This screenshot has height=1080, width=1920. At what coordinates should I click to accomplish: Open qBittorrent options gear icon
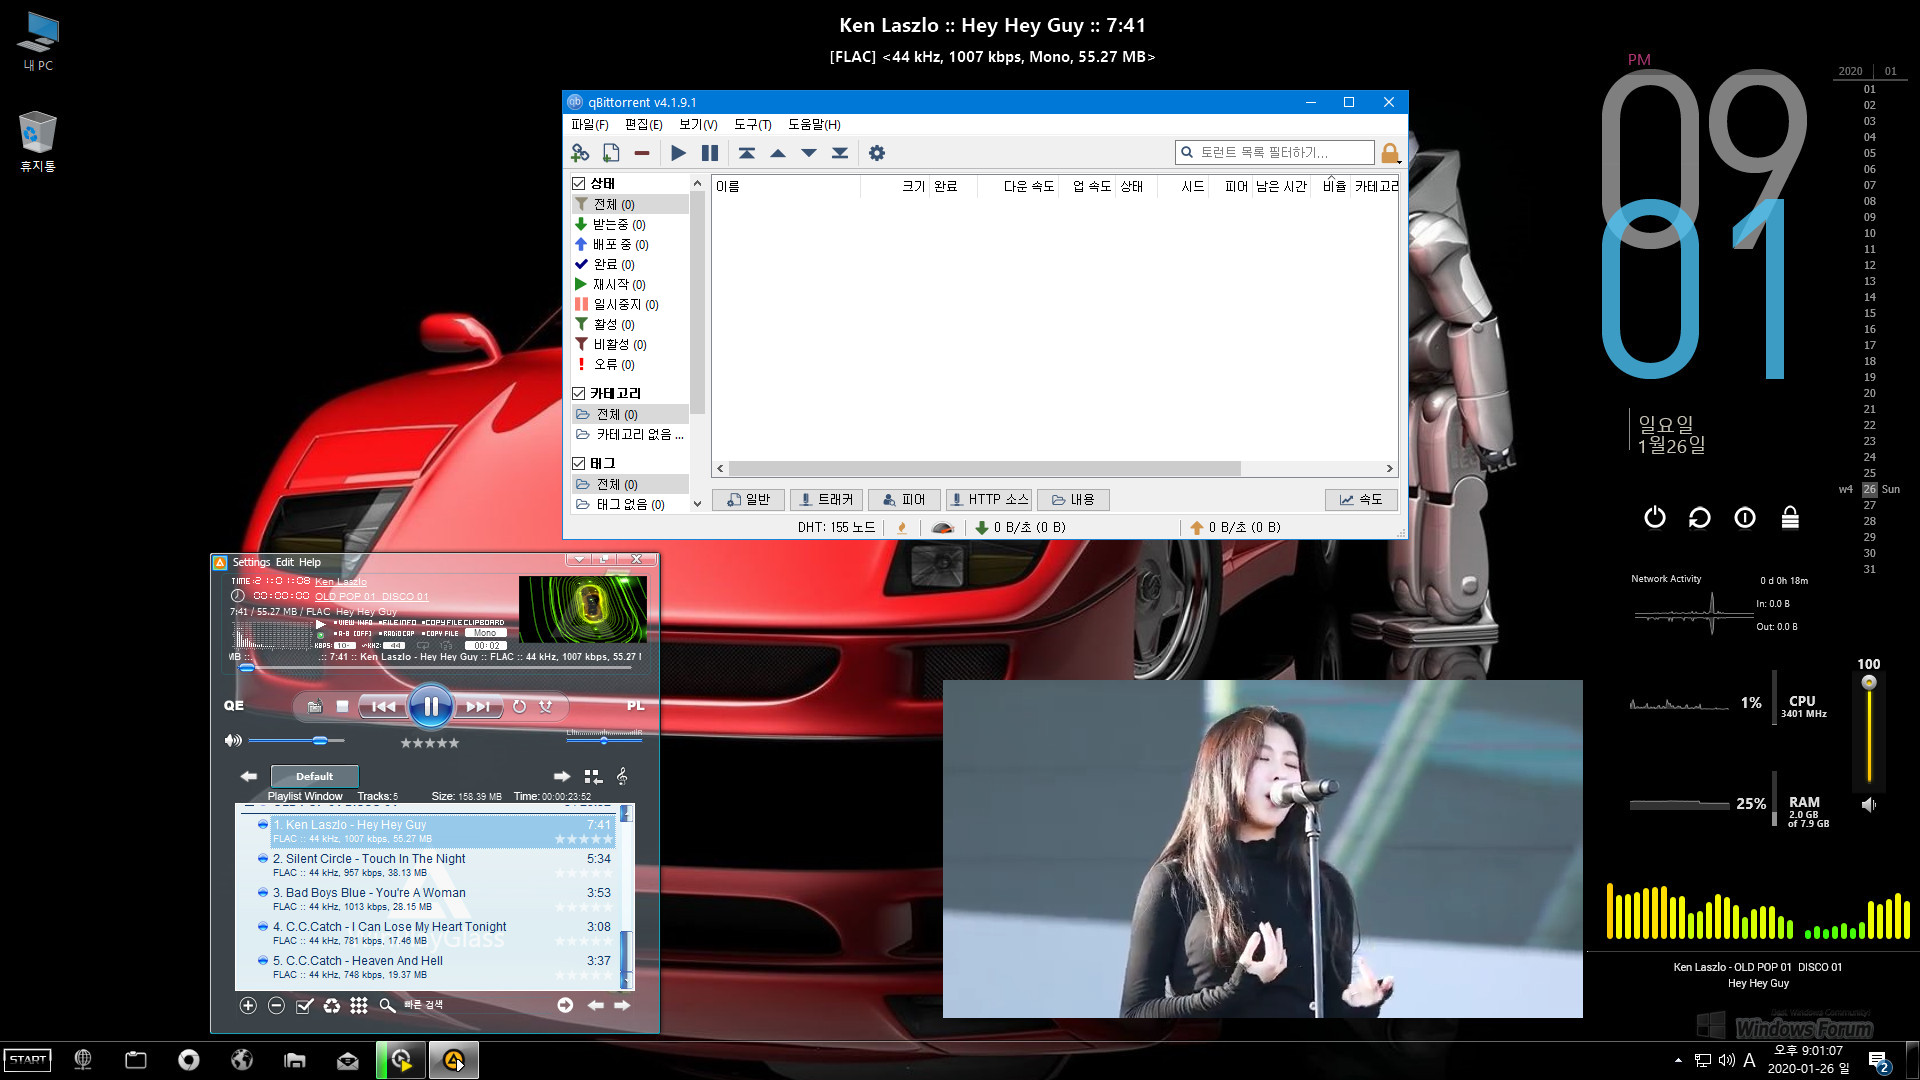click(x=877, y=153)
